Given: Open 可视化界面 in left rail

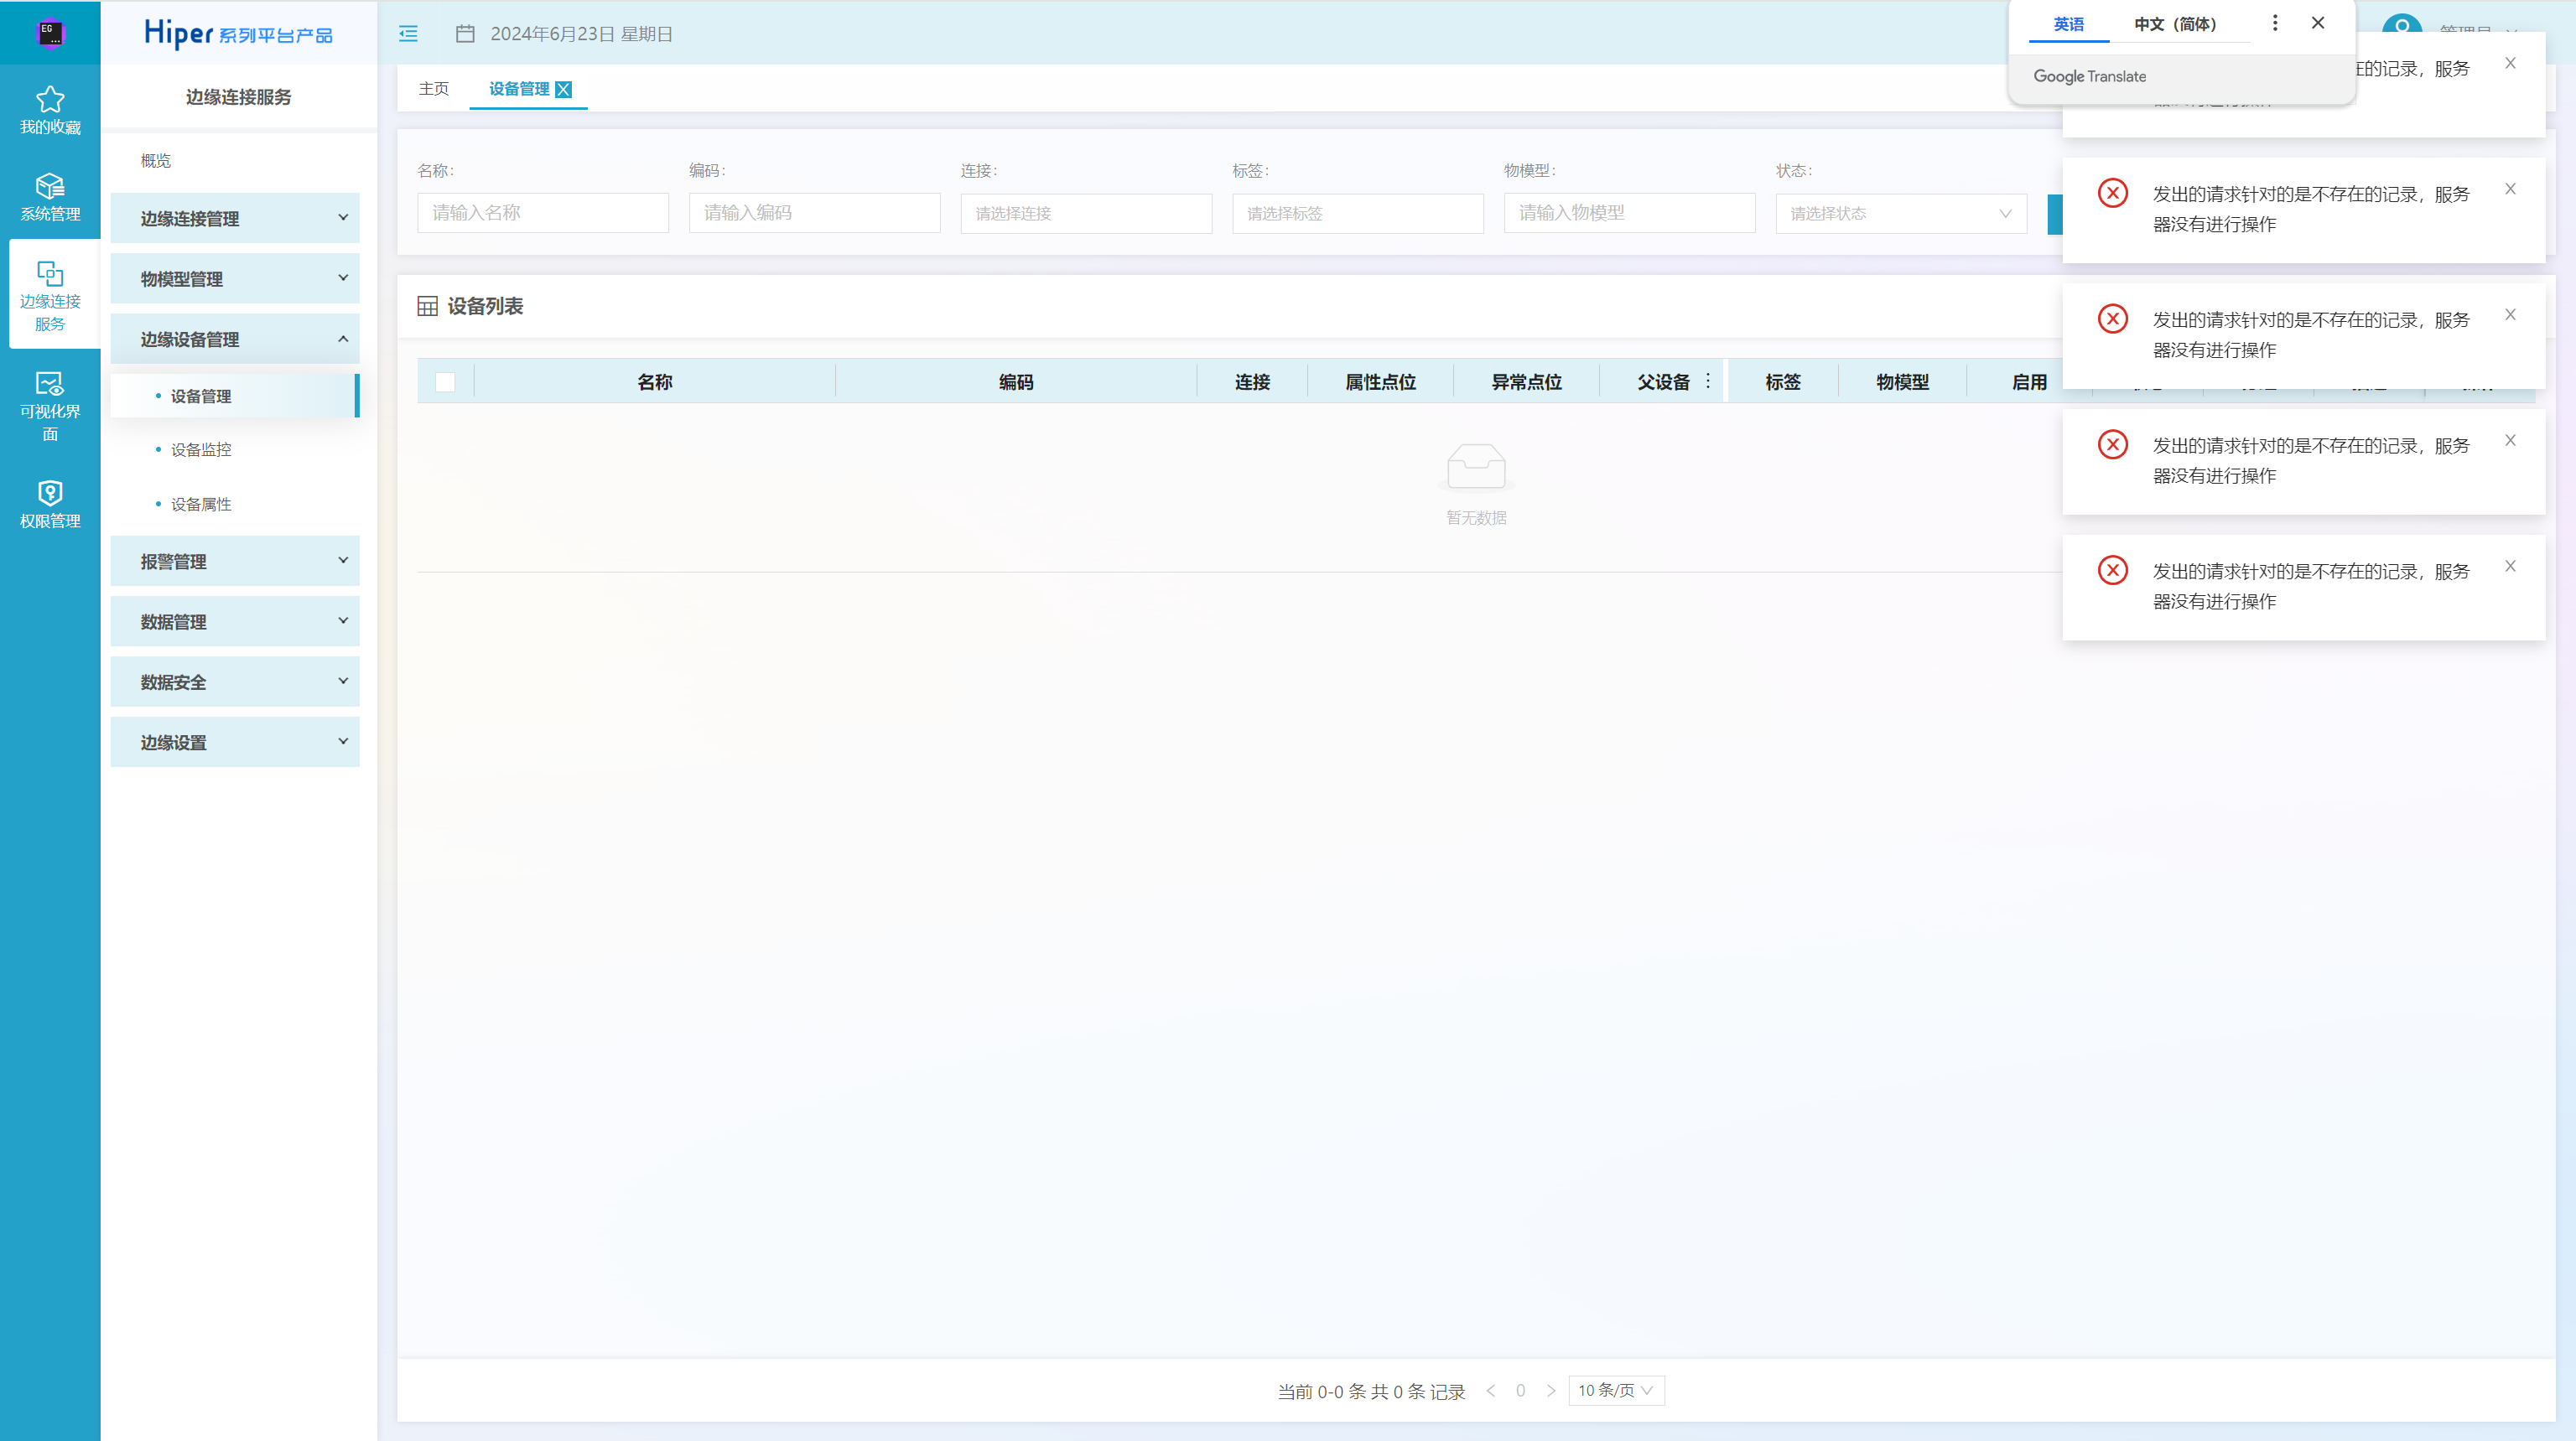Looking at the screenshot, I should pos(50,406).
